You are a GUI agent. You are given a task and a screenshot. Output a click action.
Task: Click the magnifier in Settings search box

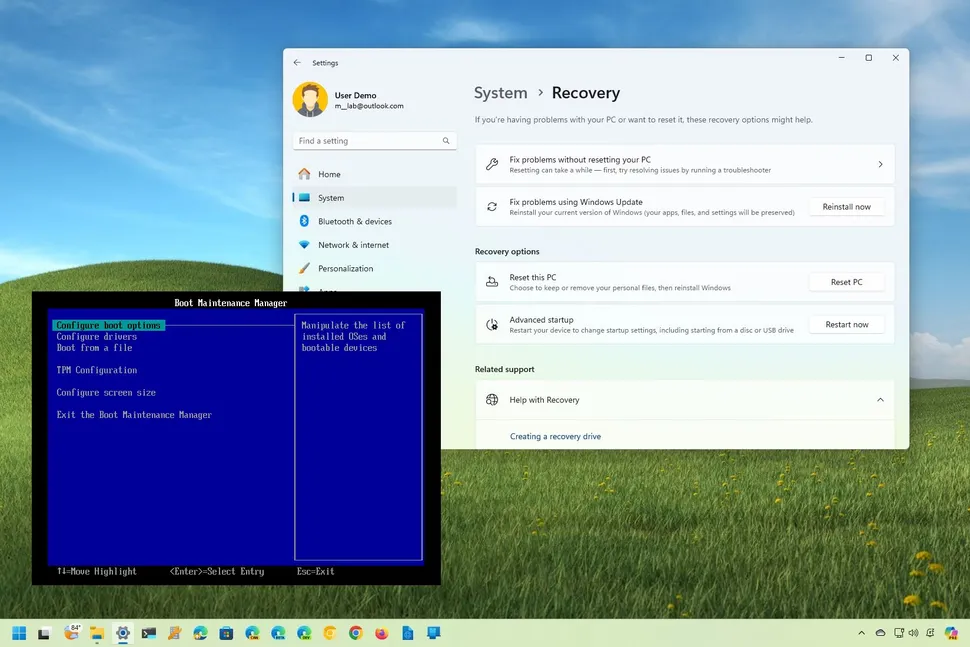[x=446, y=141]
